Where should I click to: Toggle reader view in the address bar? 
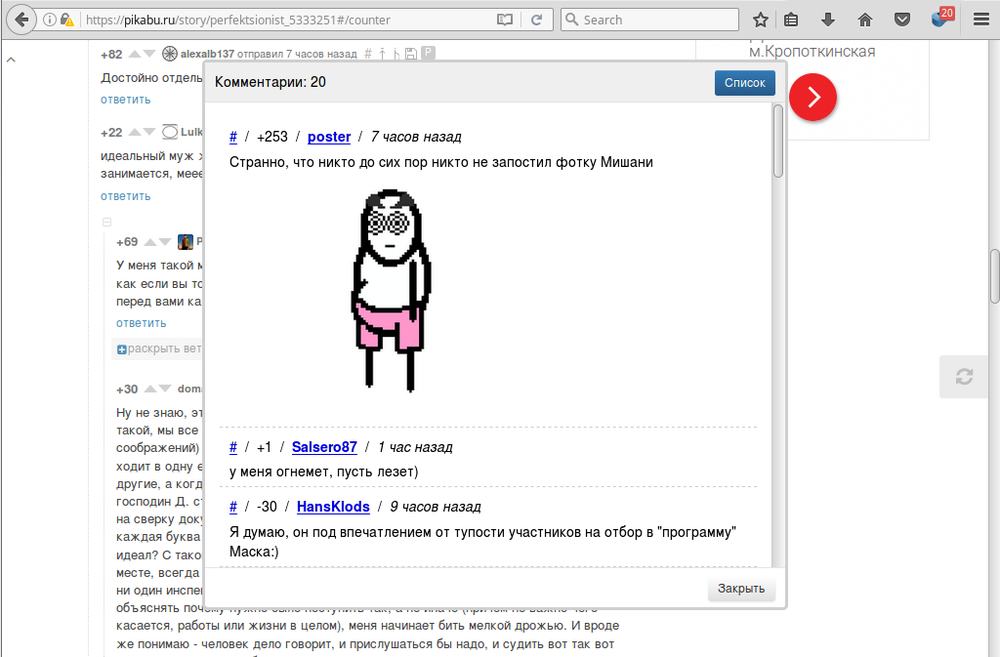[x=505, y=19]
